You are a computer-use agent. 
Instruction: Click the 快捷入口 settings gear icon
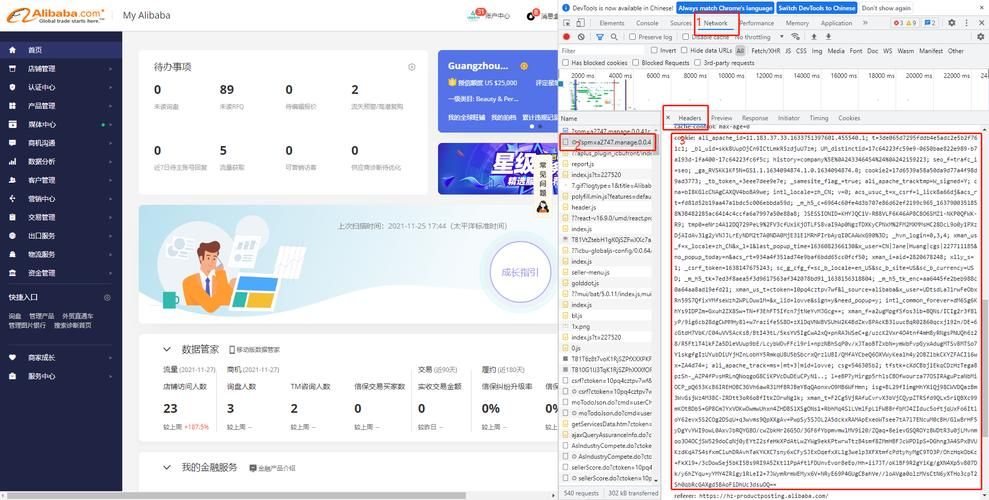[107, 297]
